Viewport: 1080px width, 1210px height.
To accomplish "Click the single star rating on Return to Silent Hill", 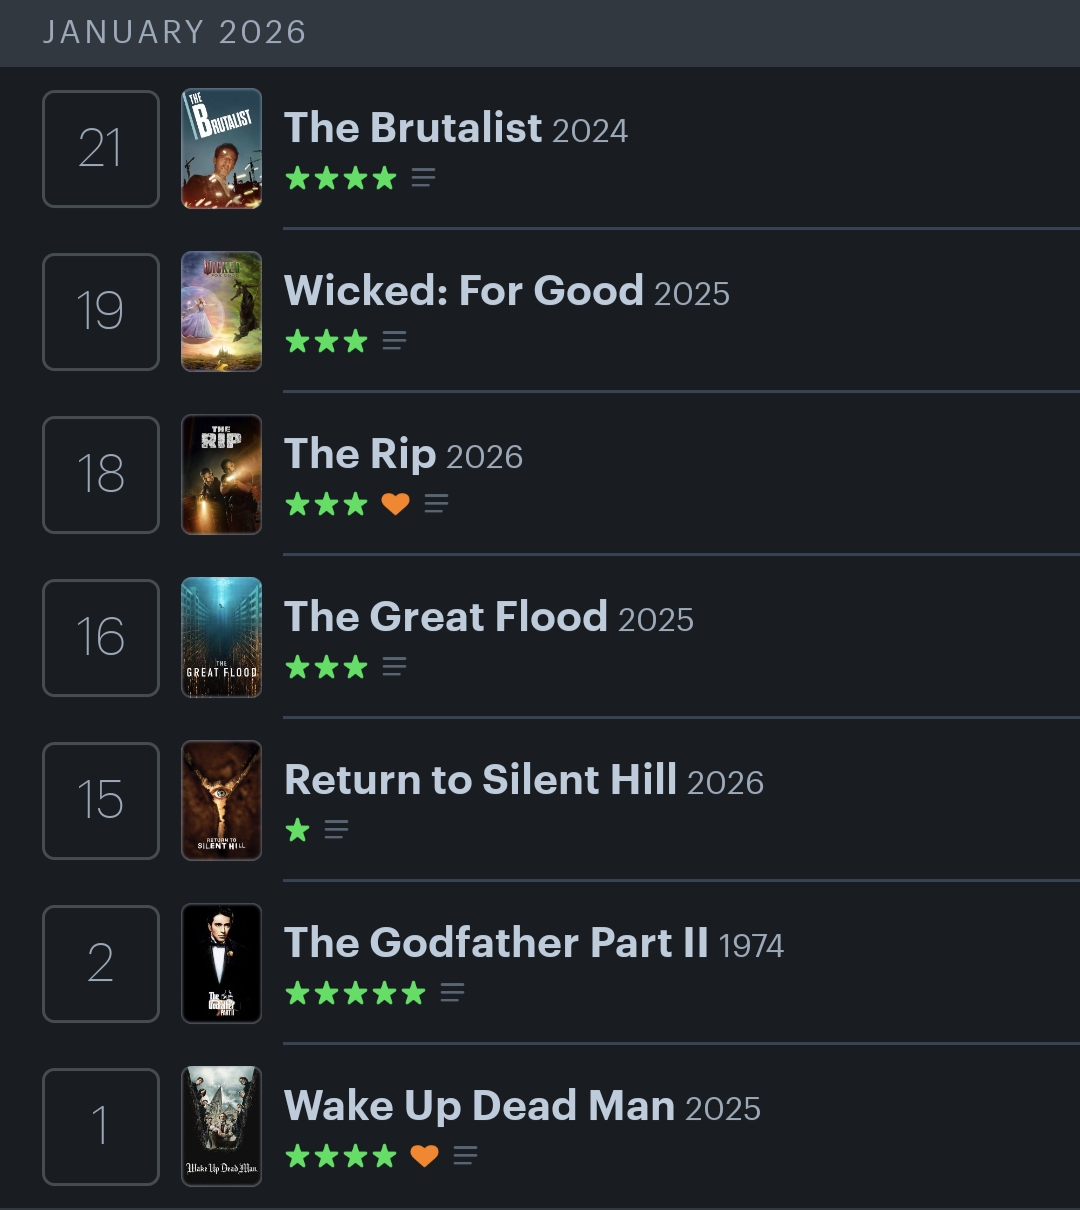I will coord(297,830).
